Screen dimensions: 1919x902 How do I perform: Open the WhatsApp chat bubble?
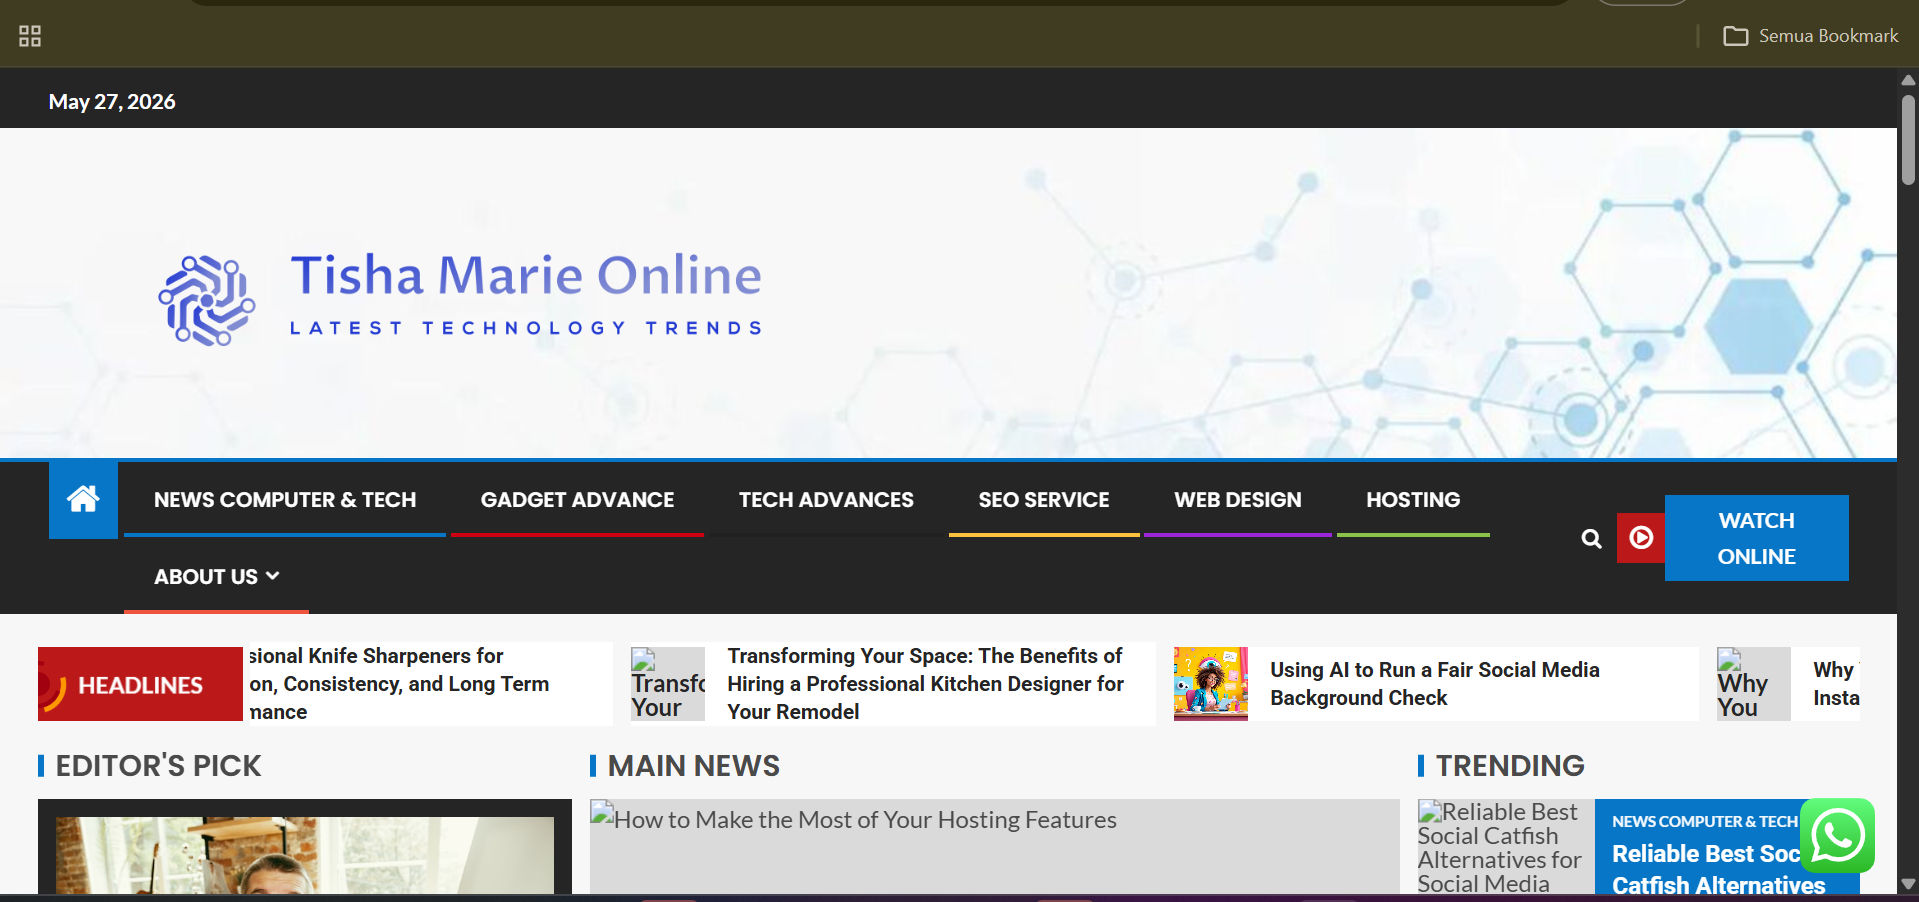pyautogui.click(x=1837, y=836)
